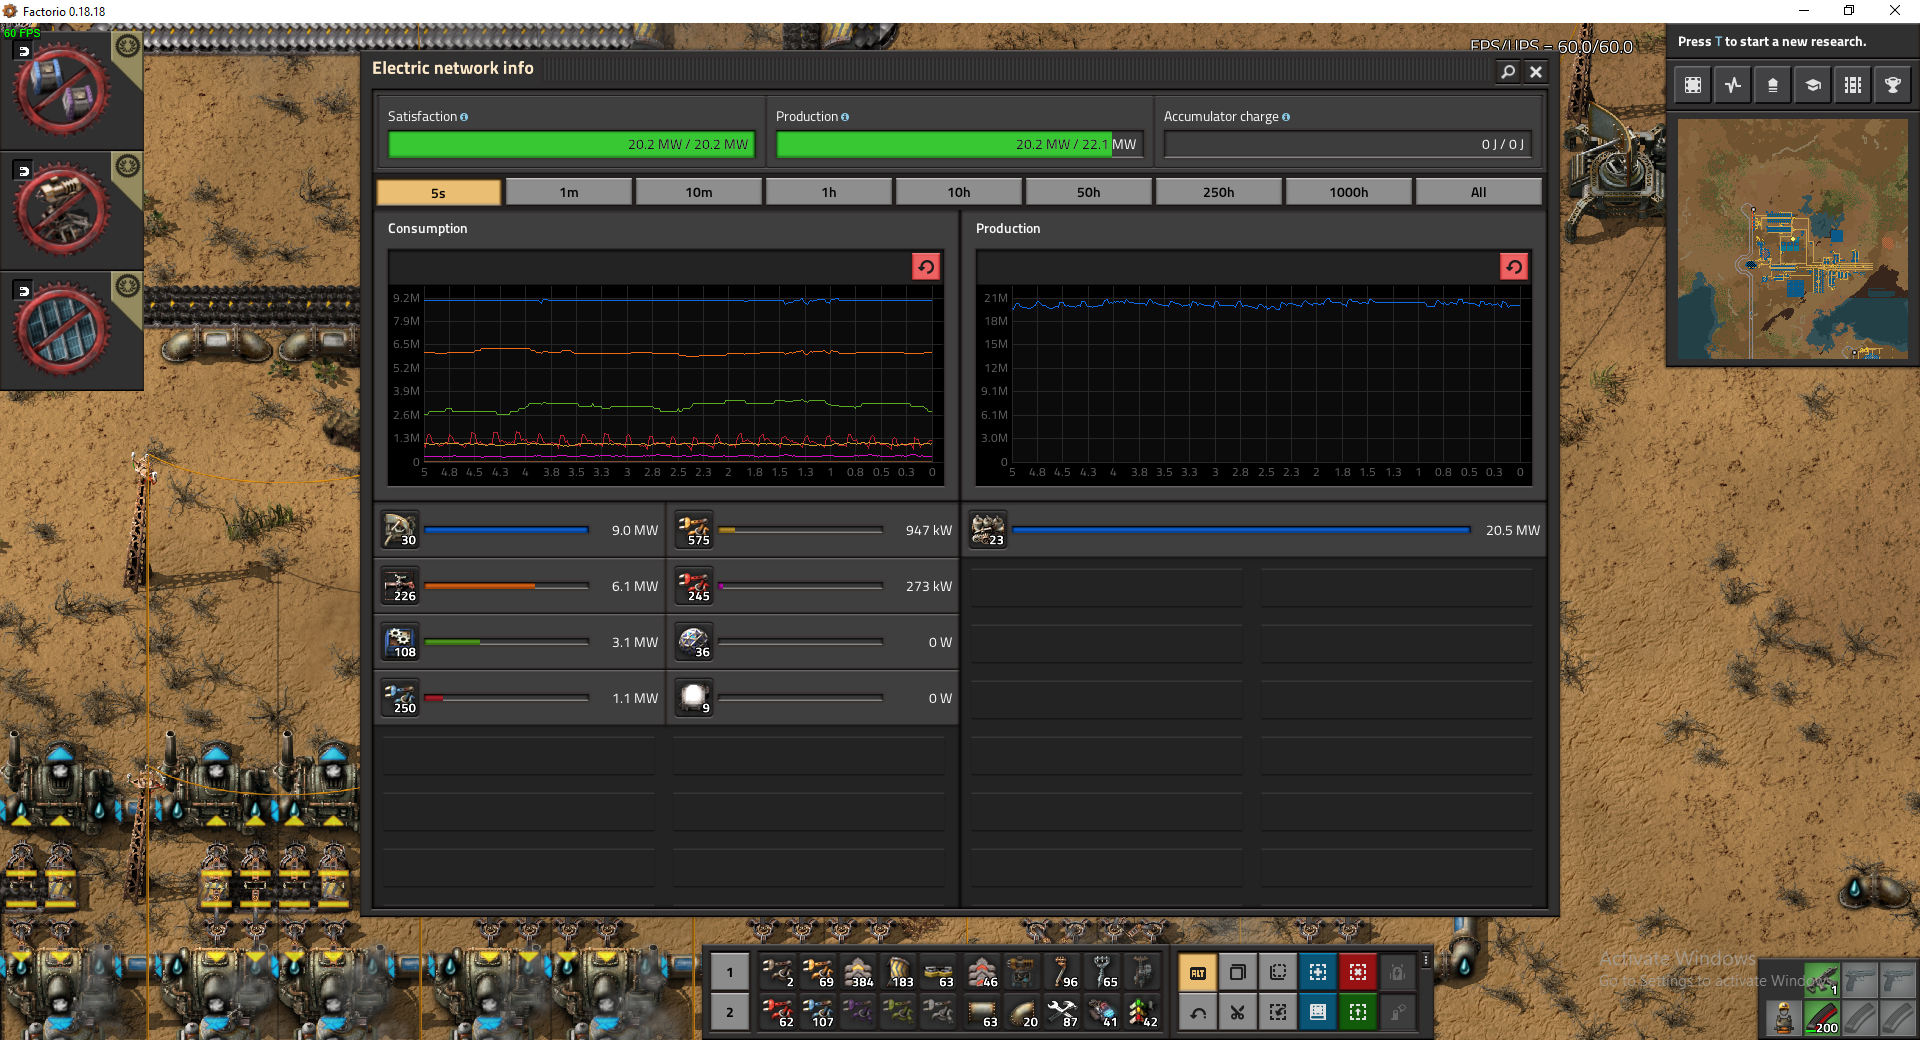Screen dimensions: 1920x1040
Task: Select quickbar row 2 button
Action: click(730, 1012)
